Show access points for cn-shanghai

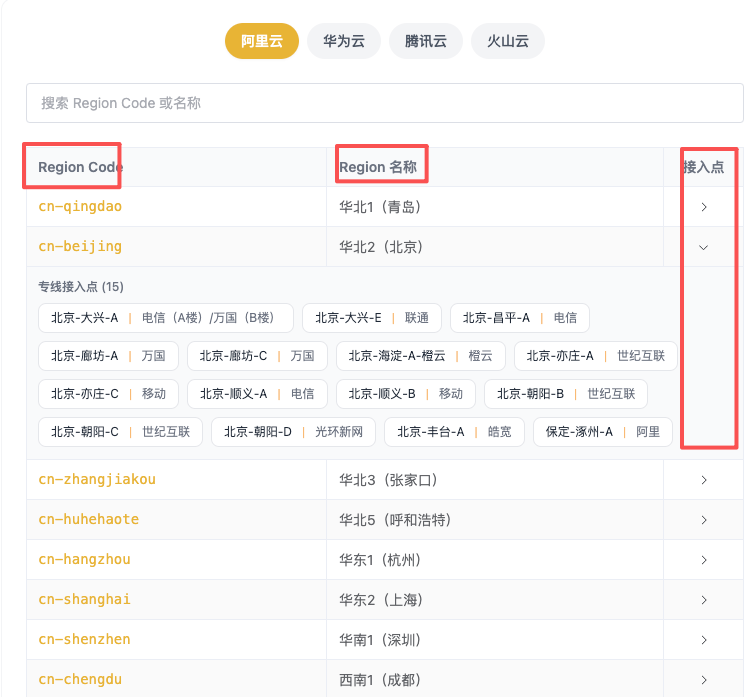(x=704, y=600)
